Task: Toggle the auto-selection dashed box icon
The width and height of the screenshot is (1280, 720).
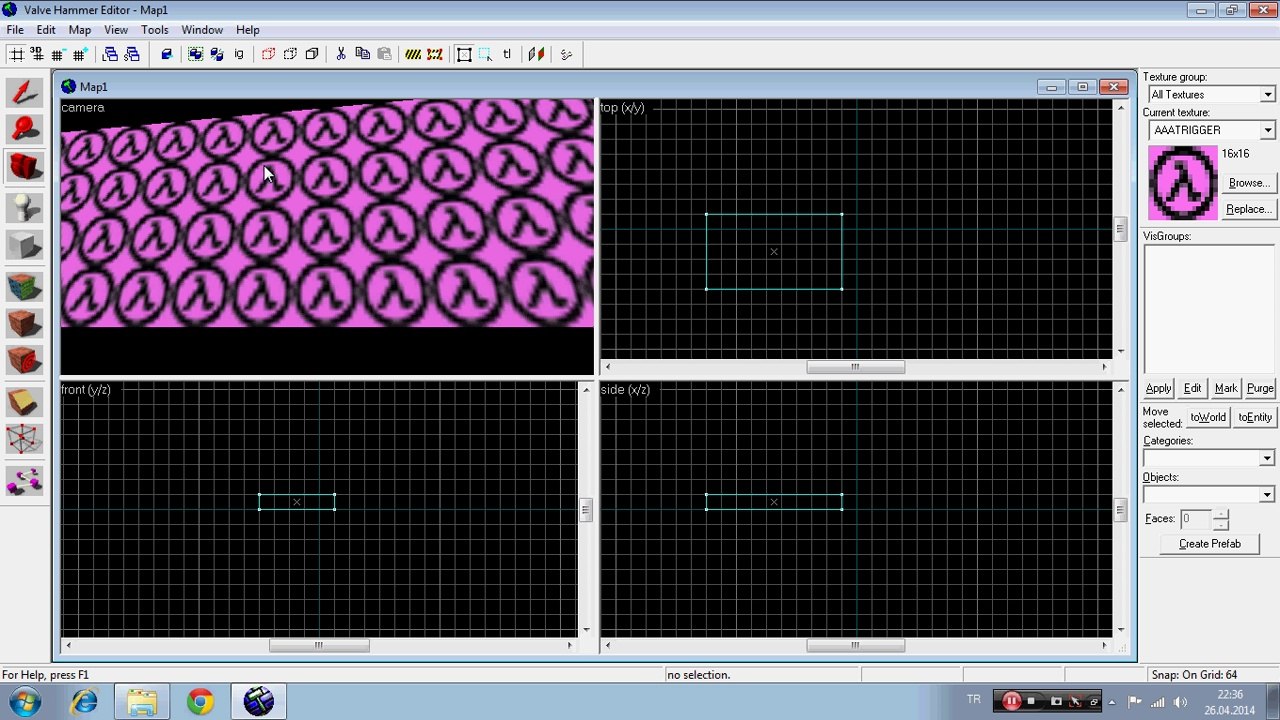Action: coord(485,54)
